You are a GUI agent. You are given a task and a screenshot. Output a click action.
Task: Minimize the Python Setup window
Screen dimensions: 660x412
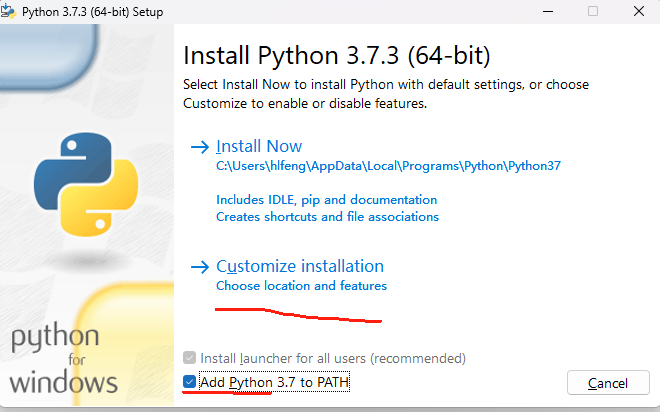click(548, 11)
